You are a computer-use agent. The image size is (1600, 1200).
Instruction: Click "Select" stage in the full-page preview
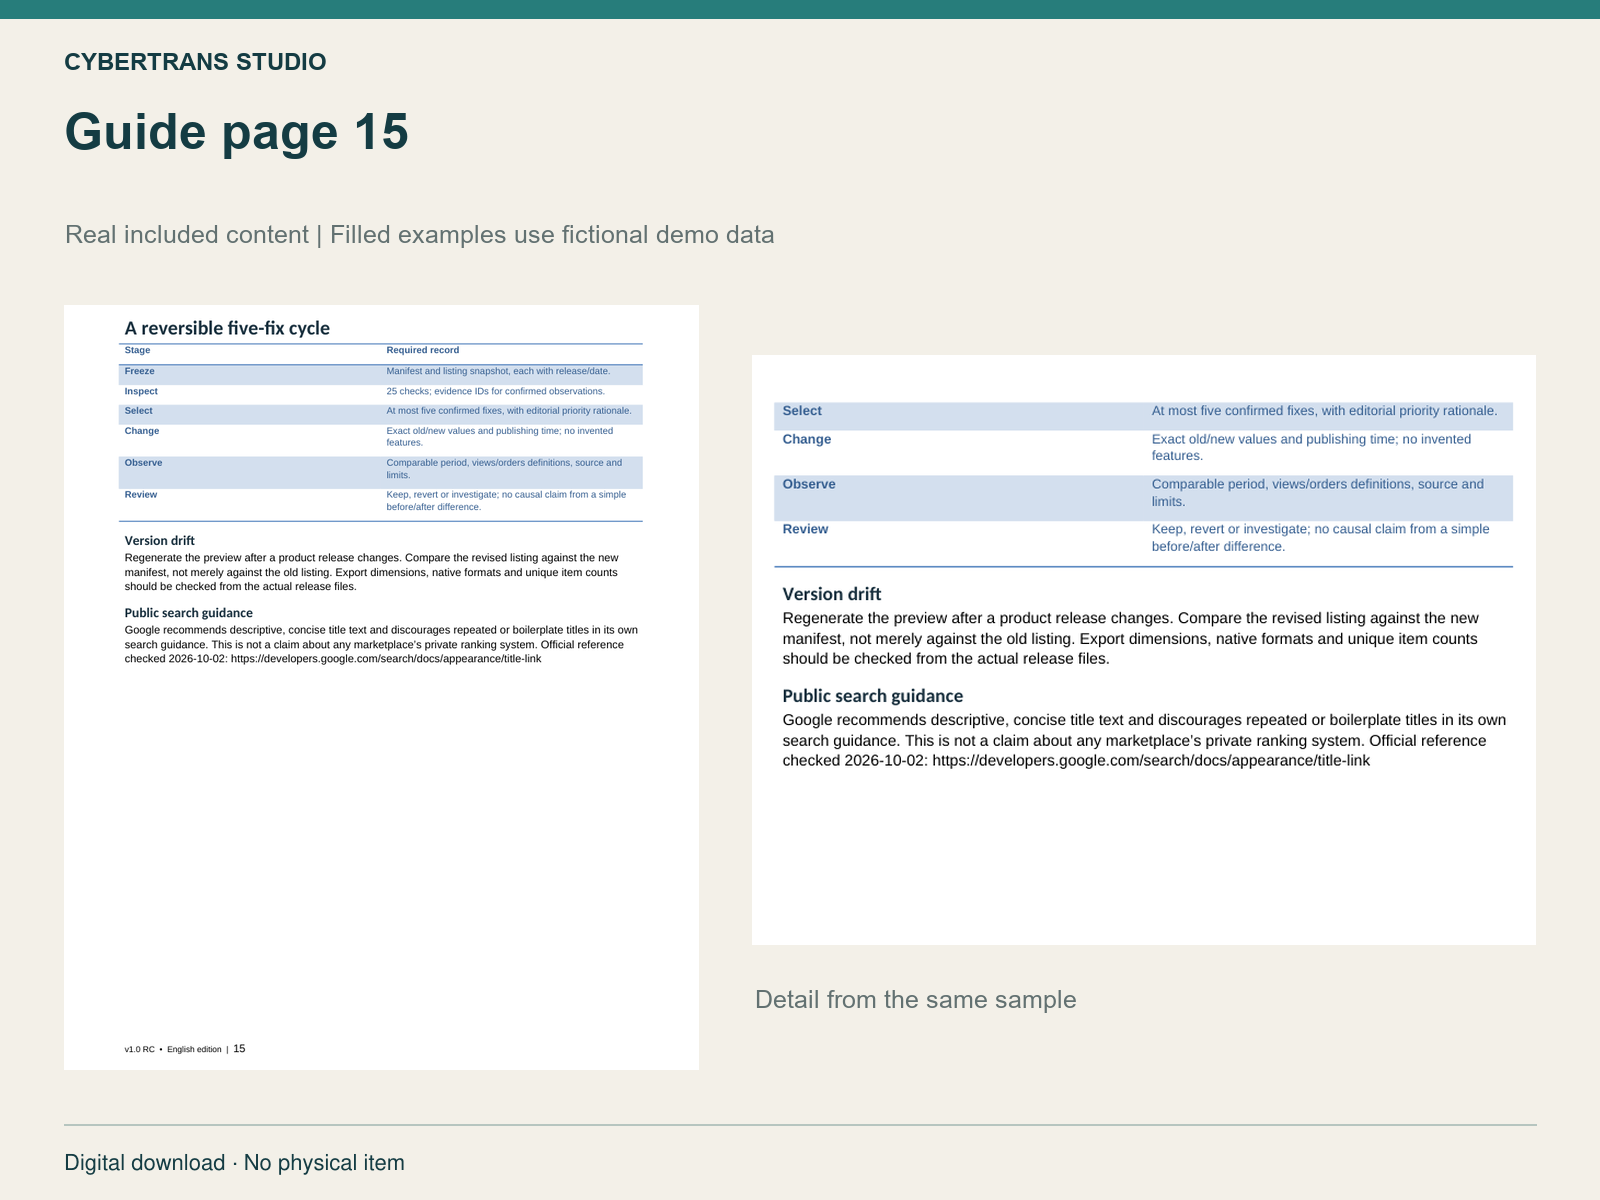[138, 411]
